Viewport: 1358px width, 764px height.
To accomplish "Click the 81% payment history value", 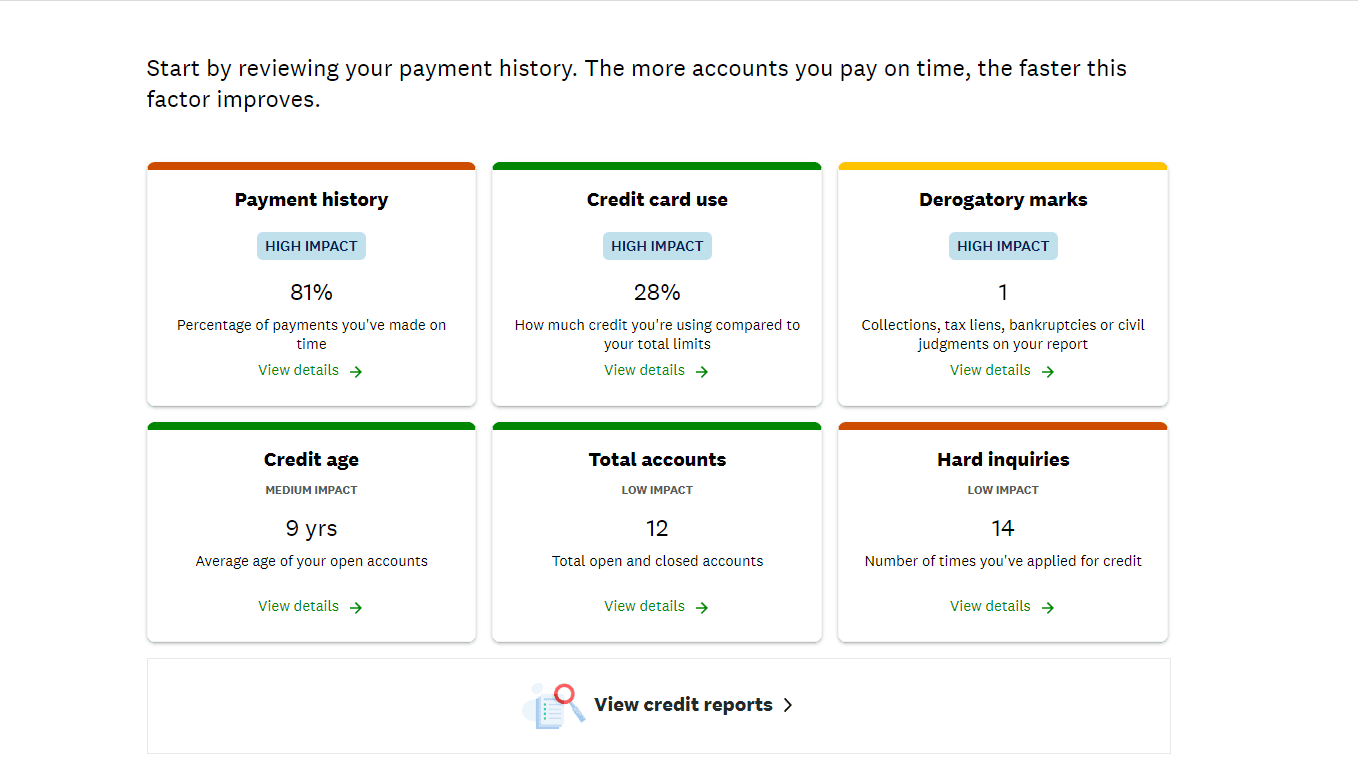I will coord(311,292).
